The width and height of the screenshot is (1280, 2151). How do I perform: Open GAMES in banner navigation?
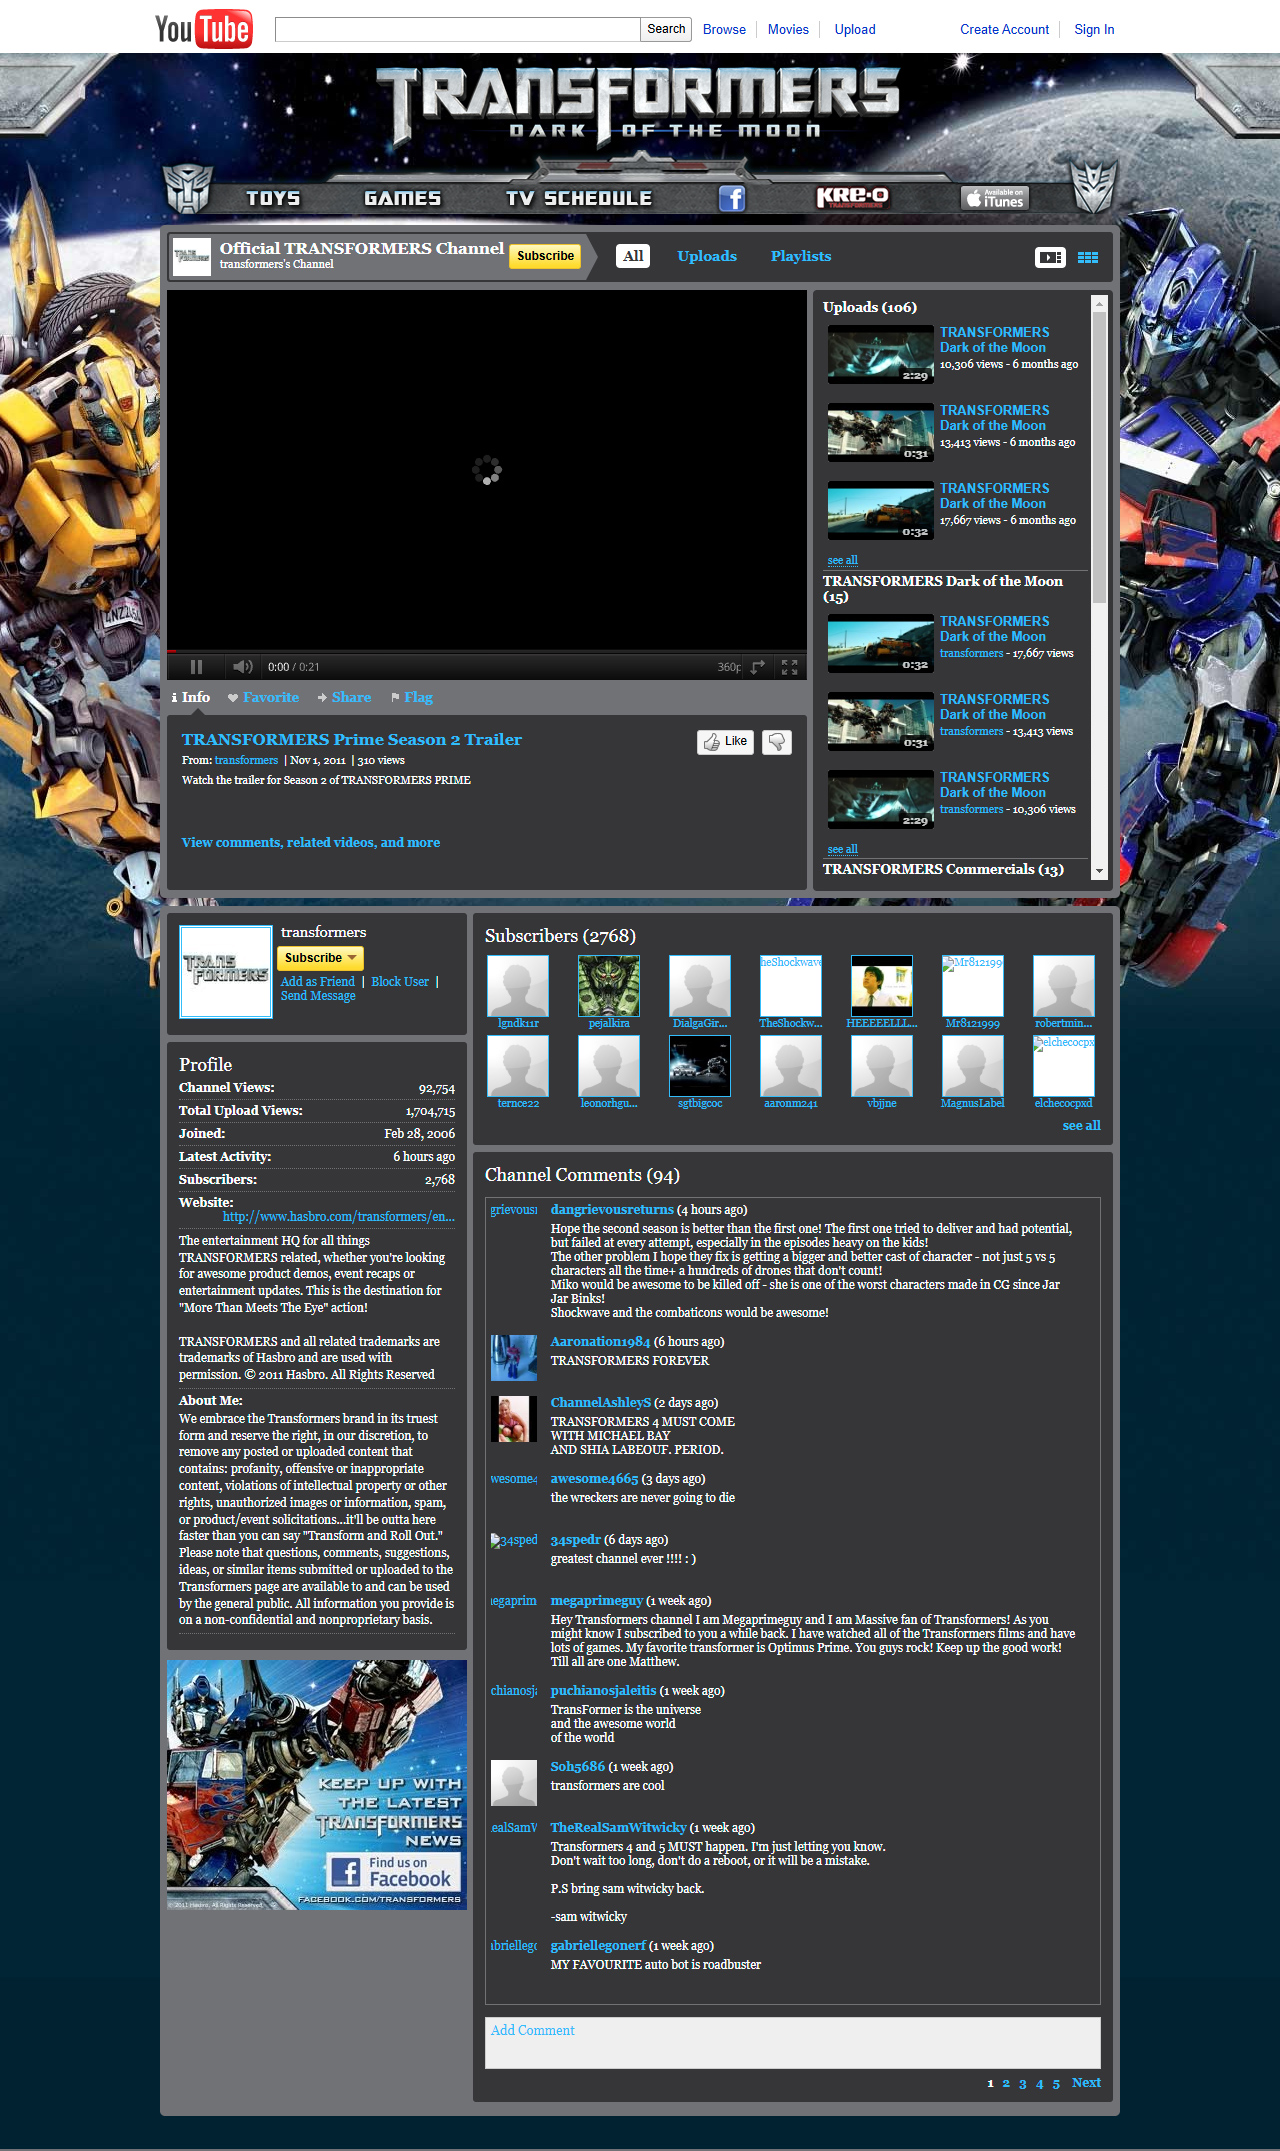[402, 198]
